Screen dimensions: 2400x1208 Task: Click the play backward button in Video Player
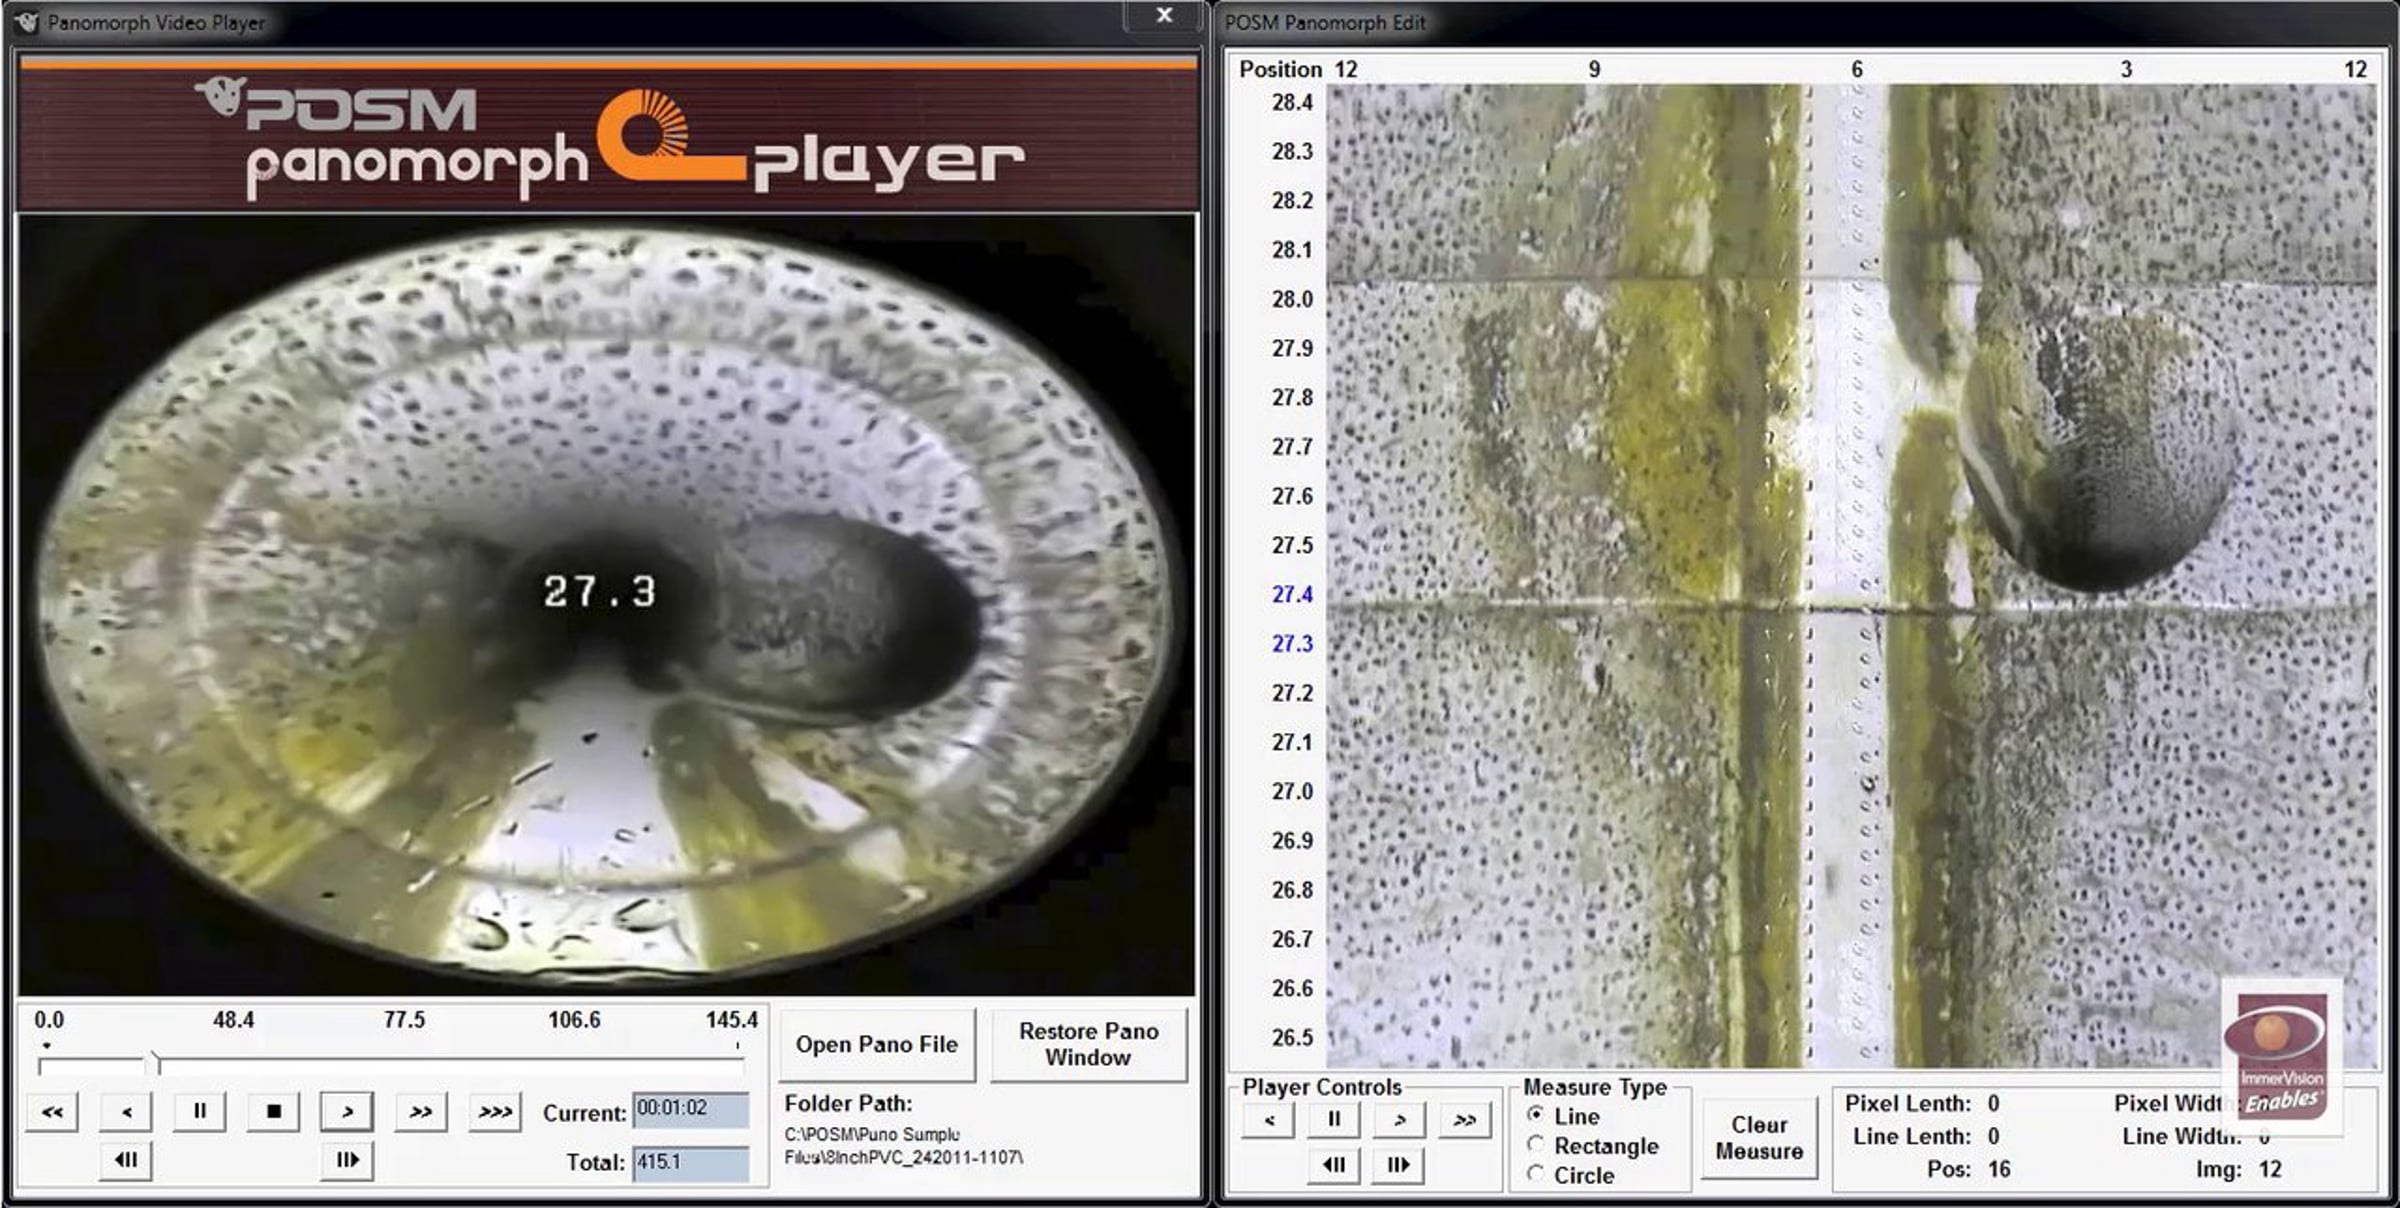[126, 1111]
